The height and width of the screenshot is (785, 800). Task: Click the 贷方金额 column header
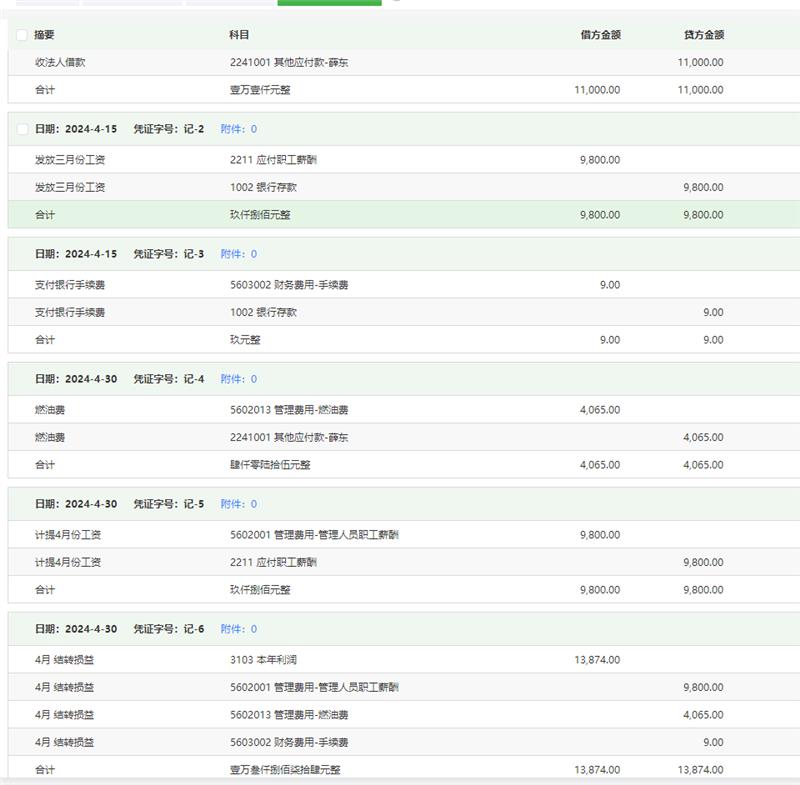pyautogui.click(x=703, y=35)
